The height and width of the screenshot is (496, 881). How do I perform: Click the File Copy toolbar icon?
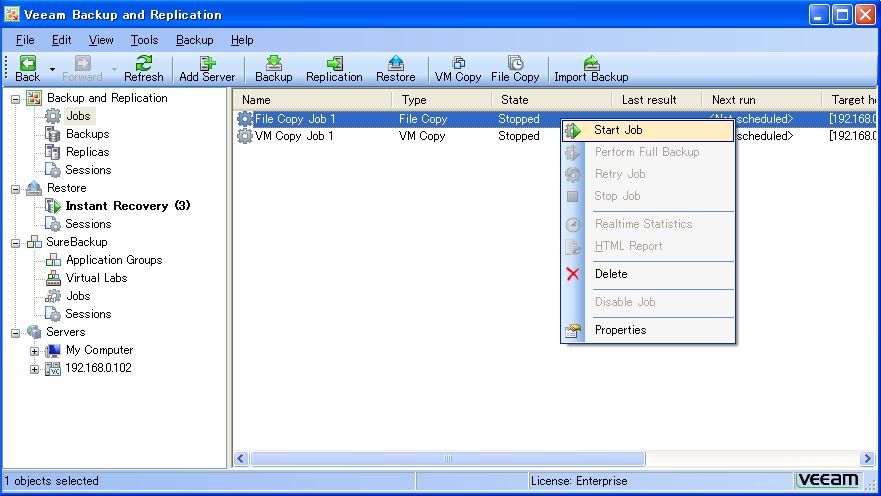515,63
